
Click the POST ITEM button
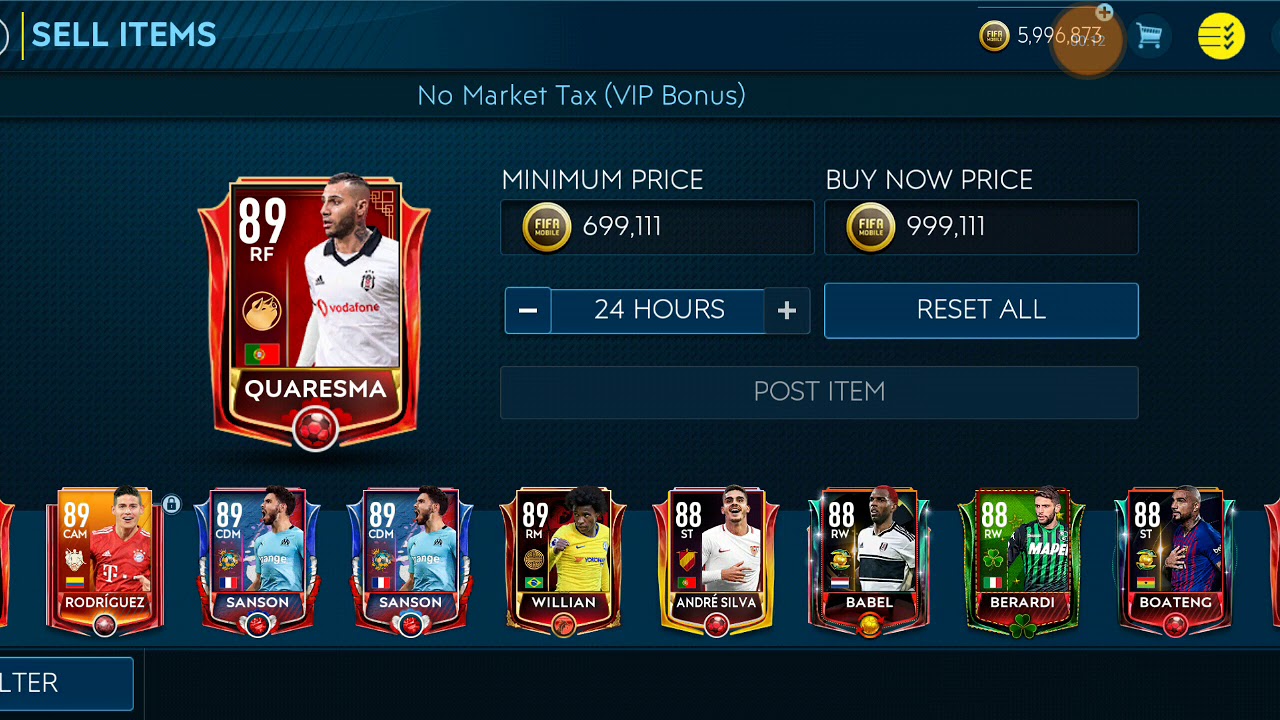pyautogui.click(x=819, y=391)
